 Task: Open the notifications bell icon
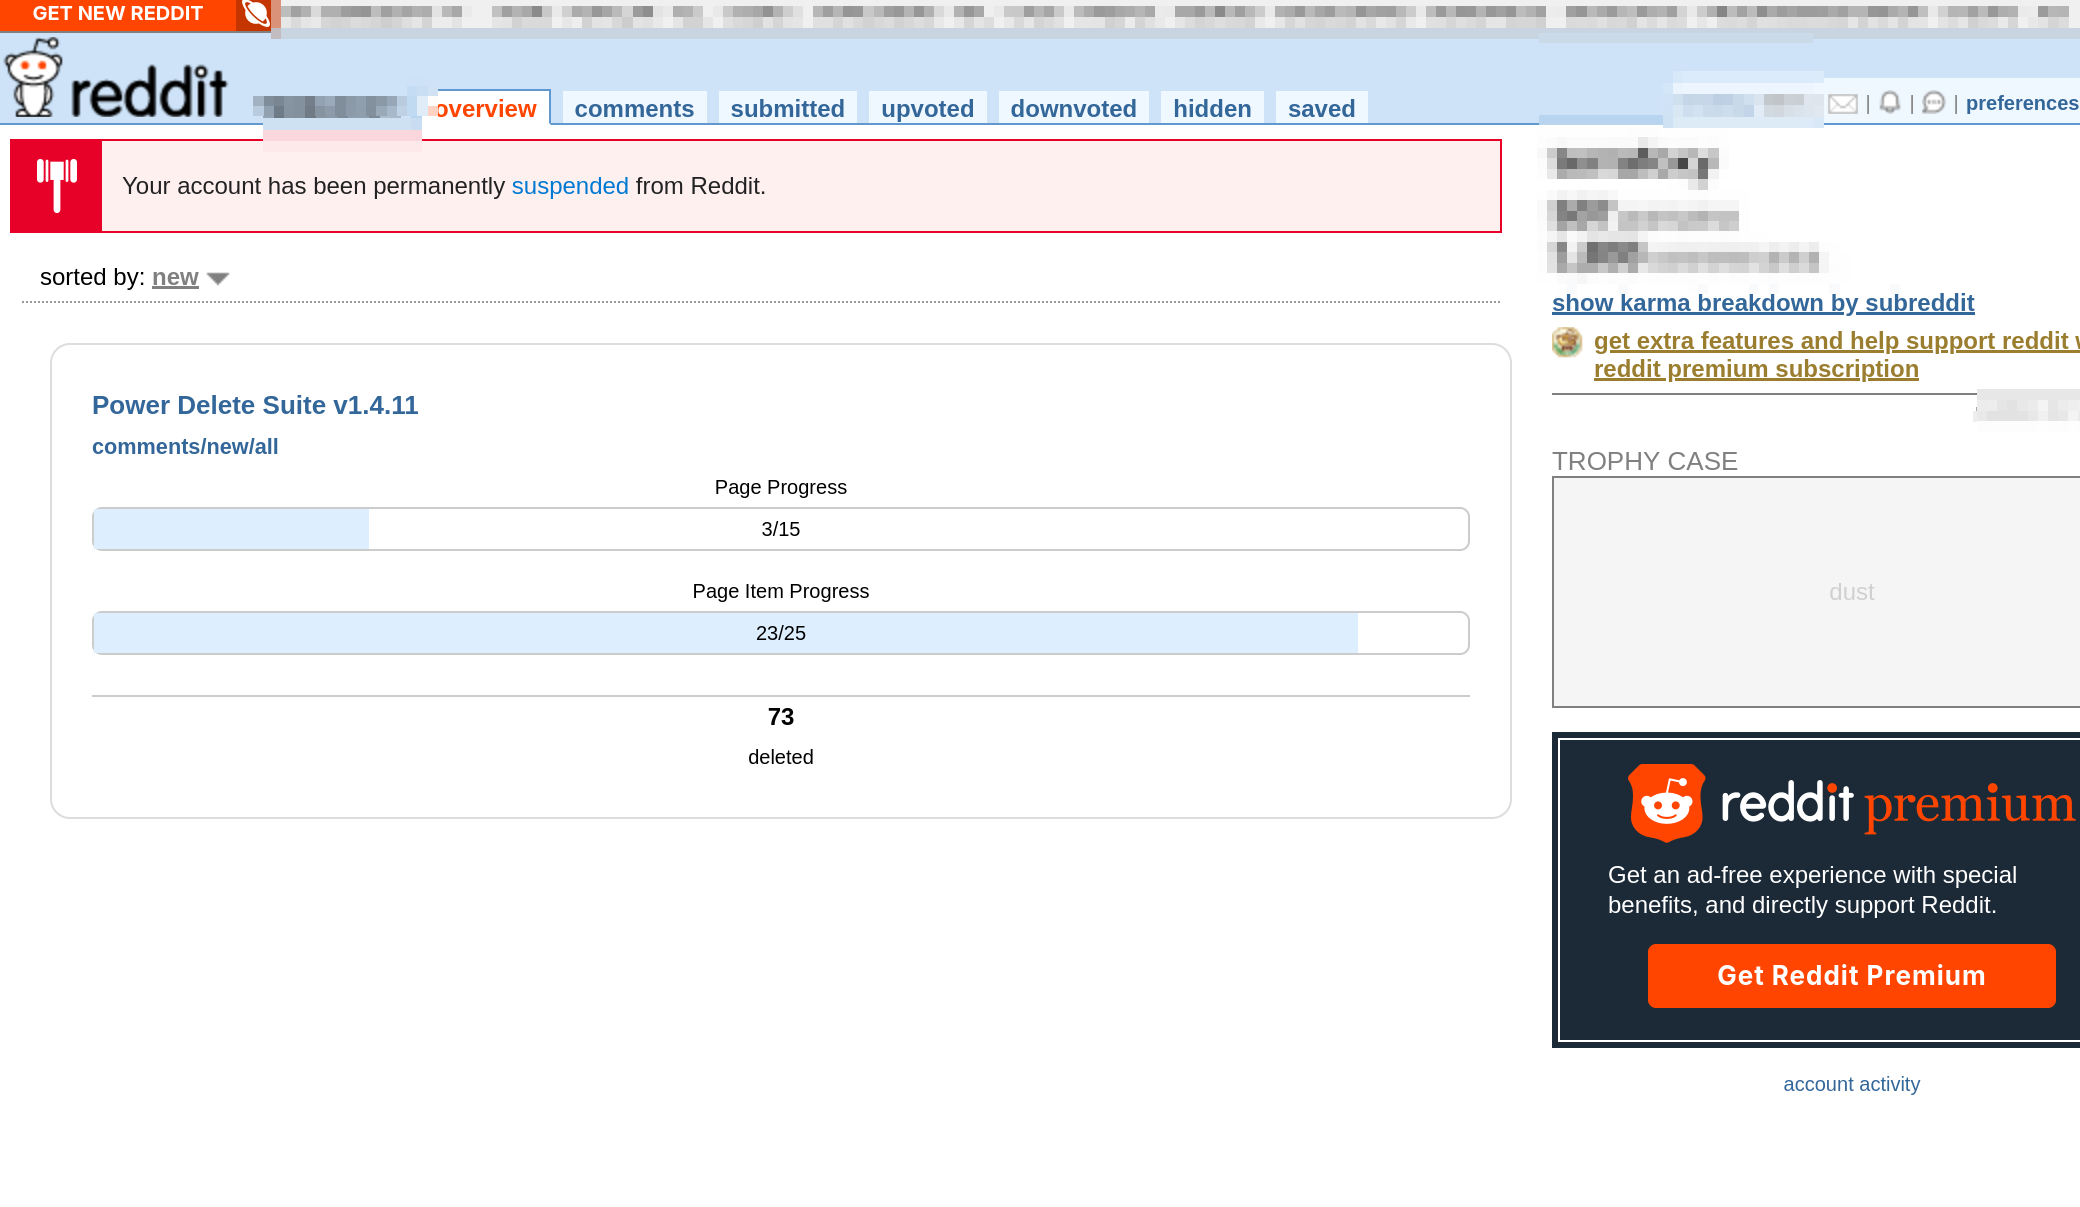coord(1890,103)
